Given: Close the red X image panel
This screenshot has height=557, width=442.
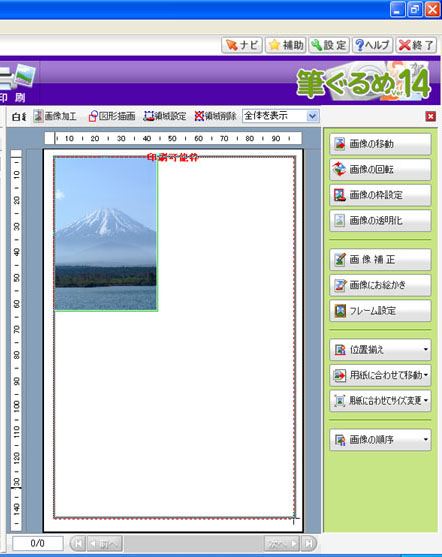Looking at the screenshot, I should 431,116.
